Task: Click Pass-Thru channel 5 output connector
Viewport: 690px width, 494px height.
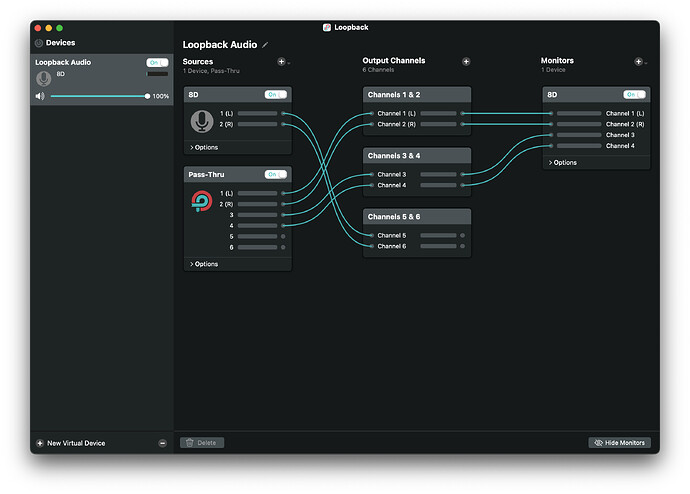Action: pyautogui.click(x=283, y=237)
